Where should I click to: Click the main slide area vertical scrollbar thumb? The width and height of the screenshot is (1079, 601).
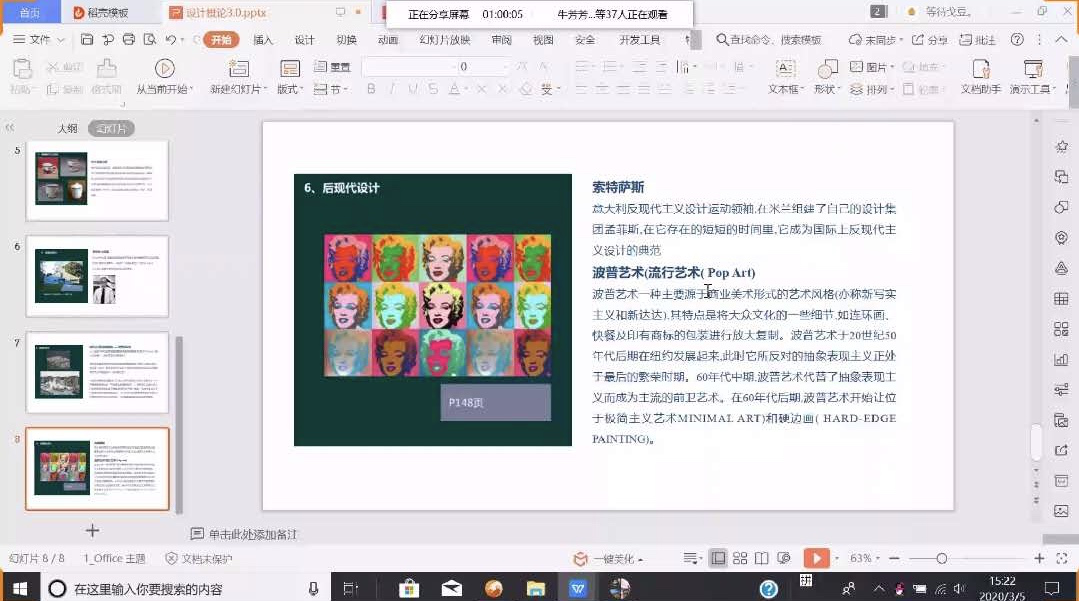coord(1036,442)
